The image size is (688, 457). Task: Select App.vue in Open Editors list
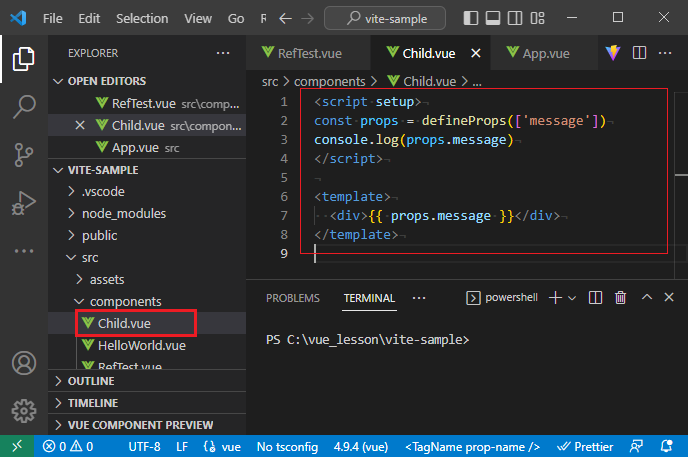click(x=147, y=147)
